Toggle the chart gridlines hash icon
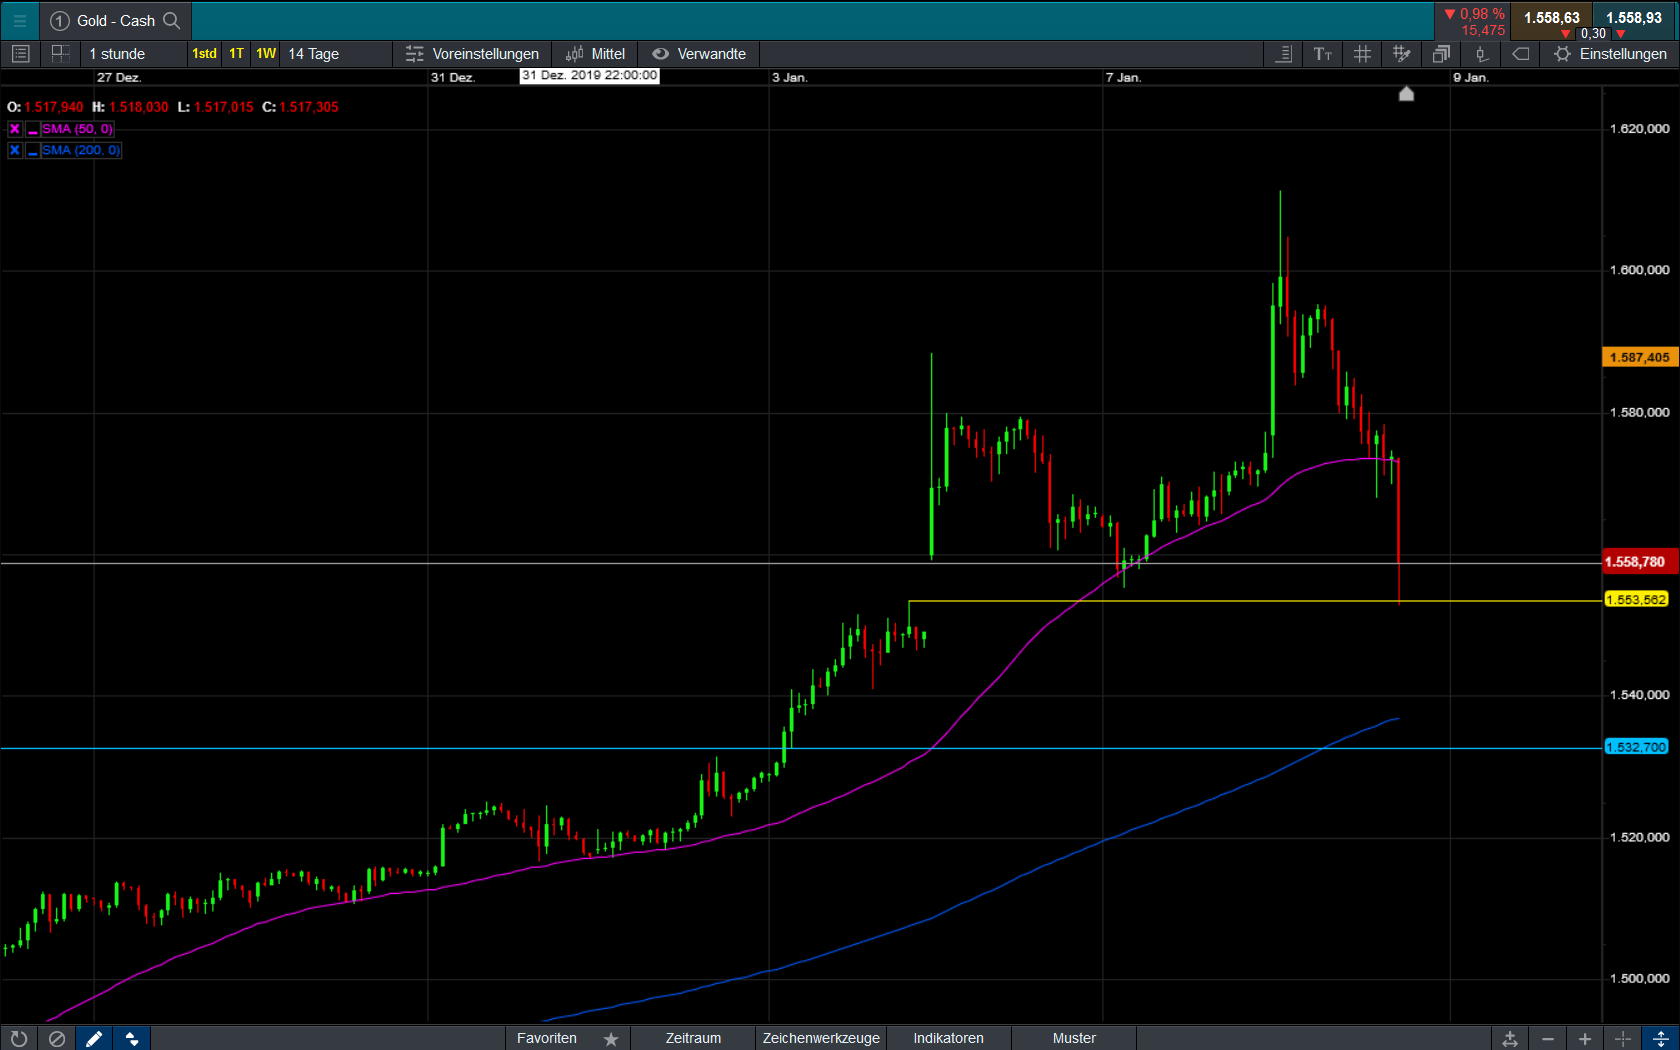1680x1050 pixels. tap(1362, 54)
